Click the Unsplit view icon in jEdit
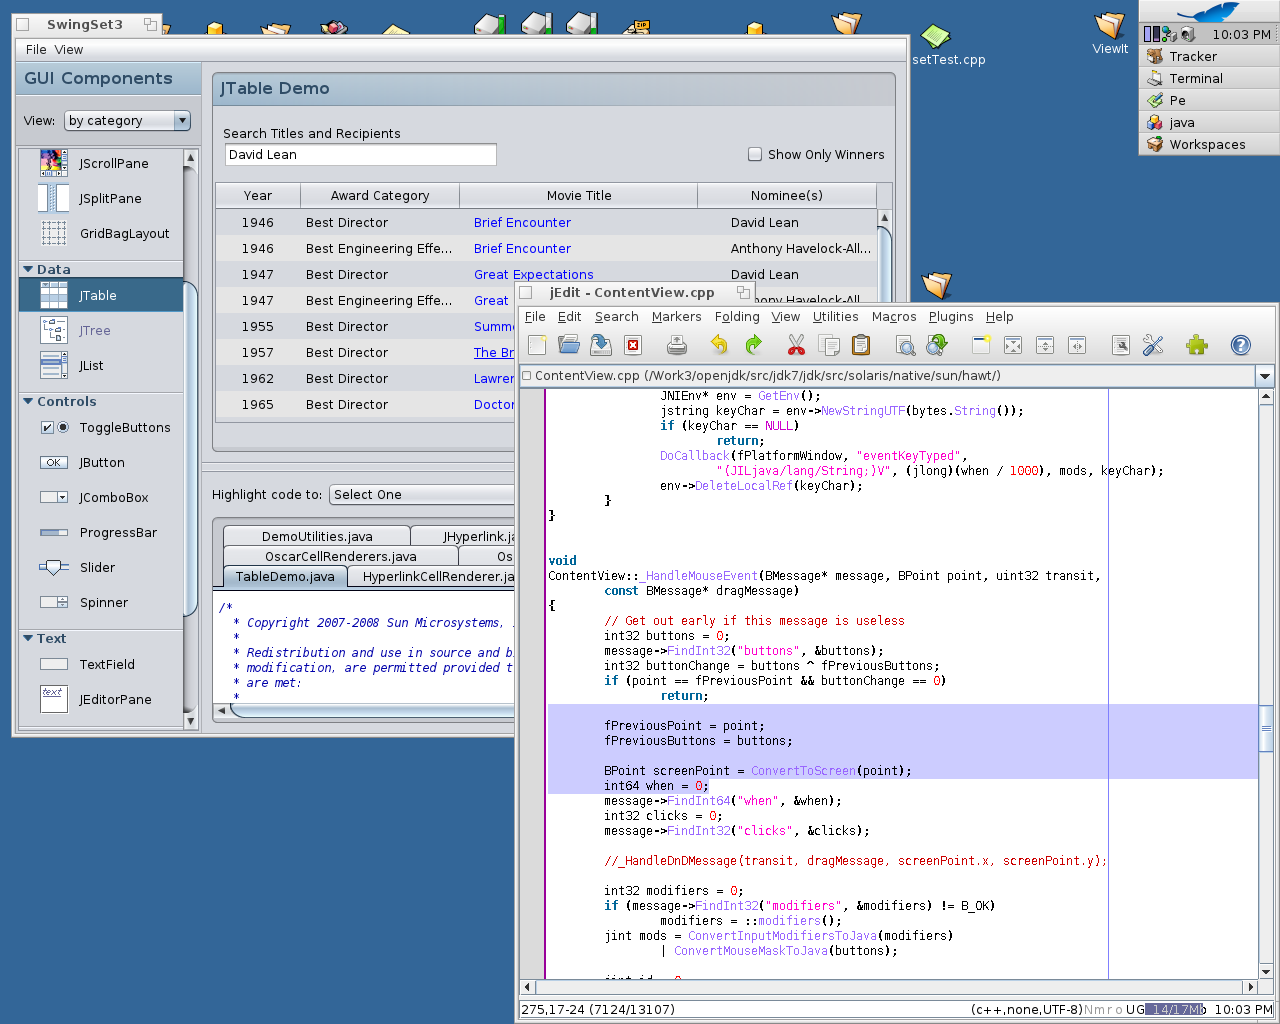This screenshot has width=1280, height=1024. [x=1013, y=345]
